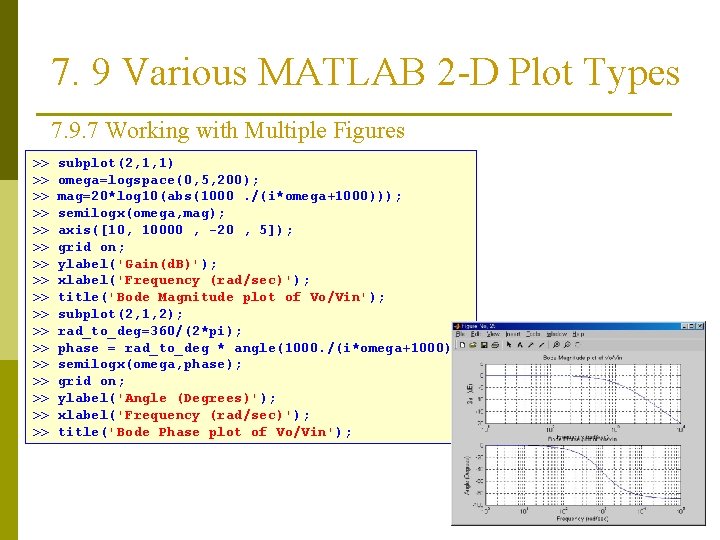Activate the Zoom In magnifier tool
Viewport: 720px width, 540px height.
tap(556, 345)
